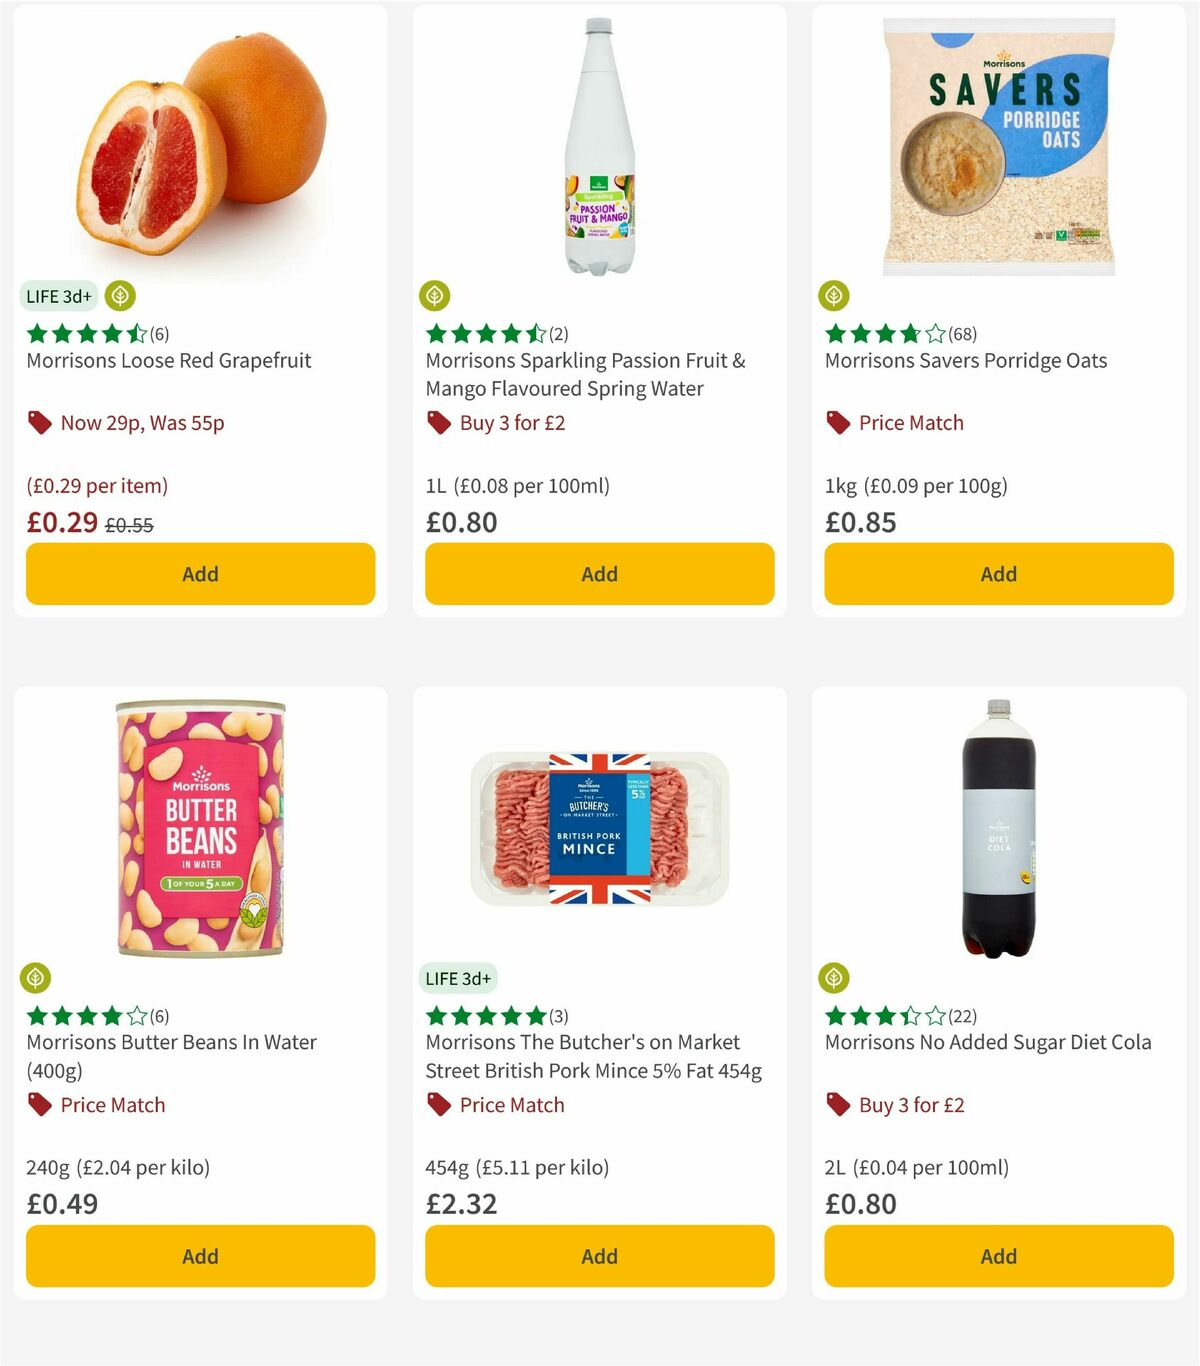This screenshot has height=1366, width=1200.
Task: Click the green leaf icon near Loose Red Grapefruit
Action: click(x=120, y=296)
